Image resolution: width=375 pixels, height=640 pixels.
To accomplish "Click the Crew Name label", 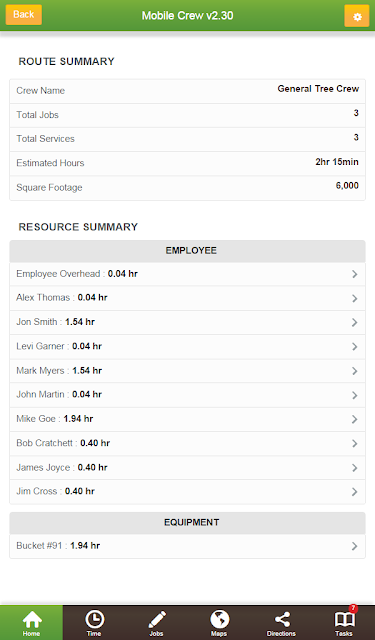I will [x=40, y=91].
